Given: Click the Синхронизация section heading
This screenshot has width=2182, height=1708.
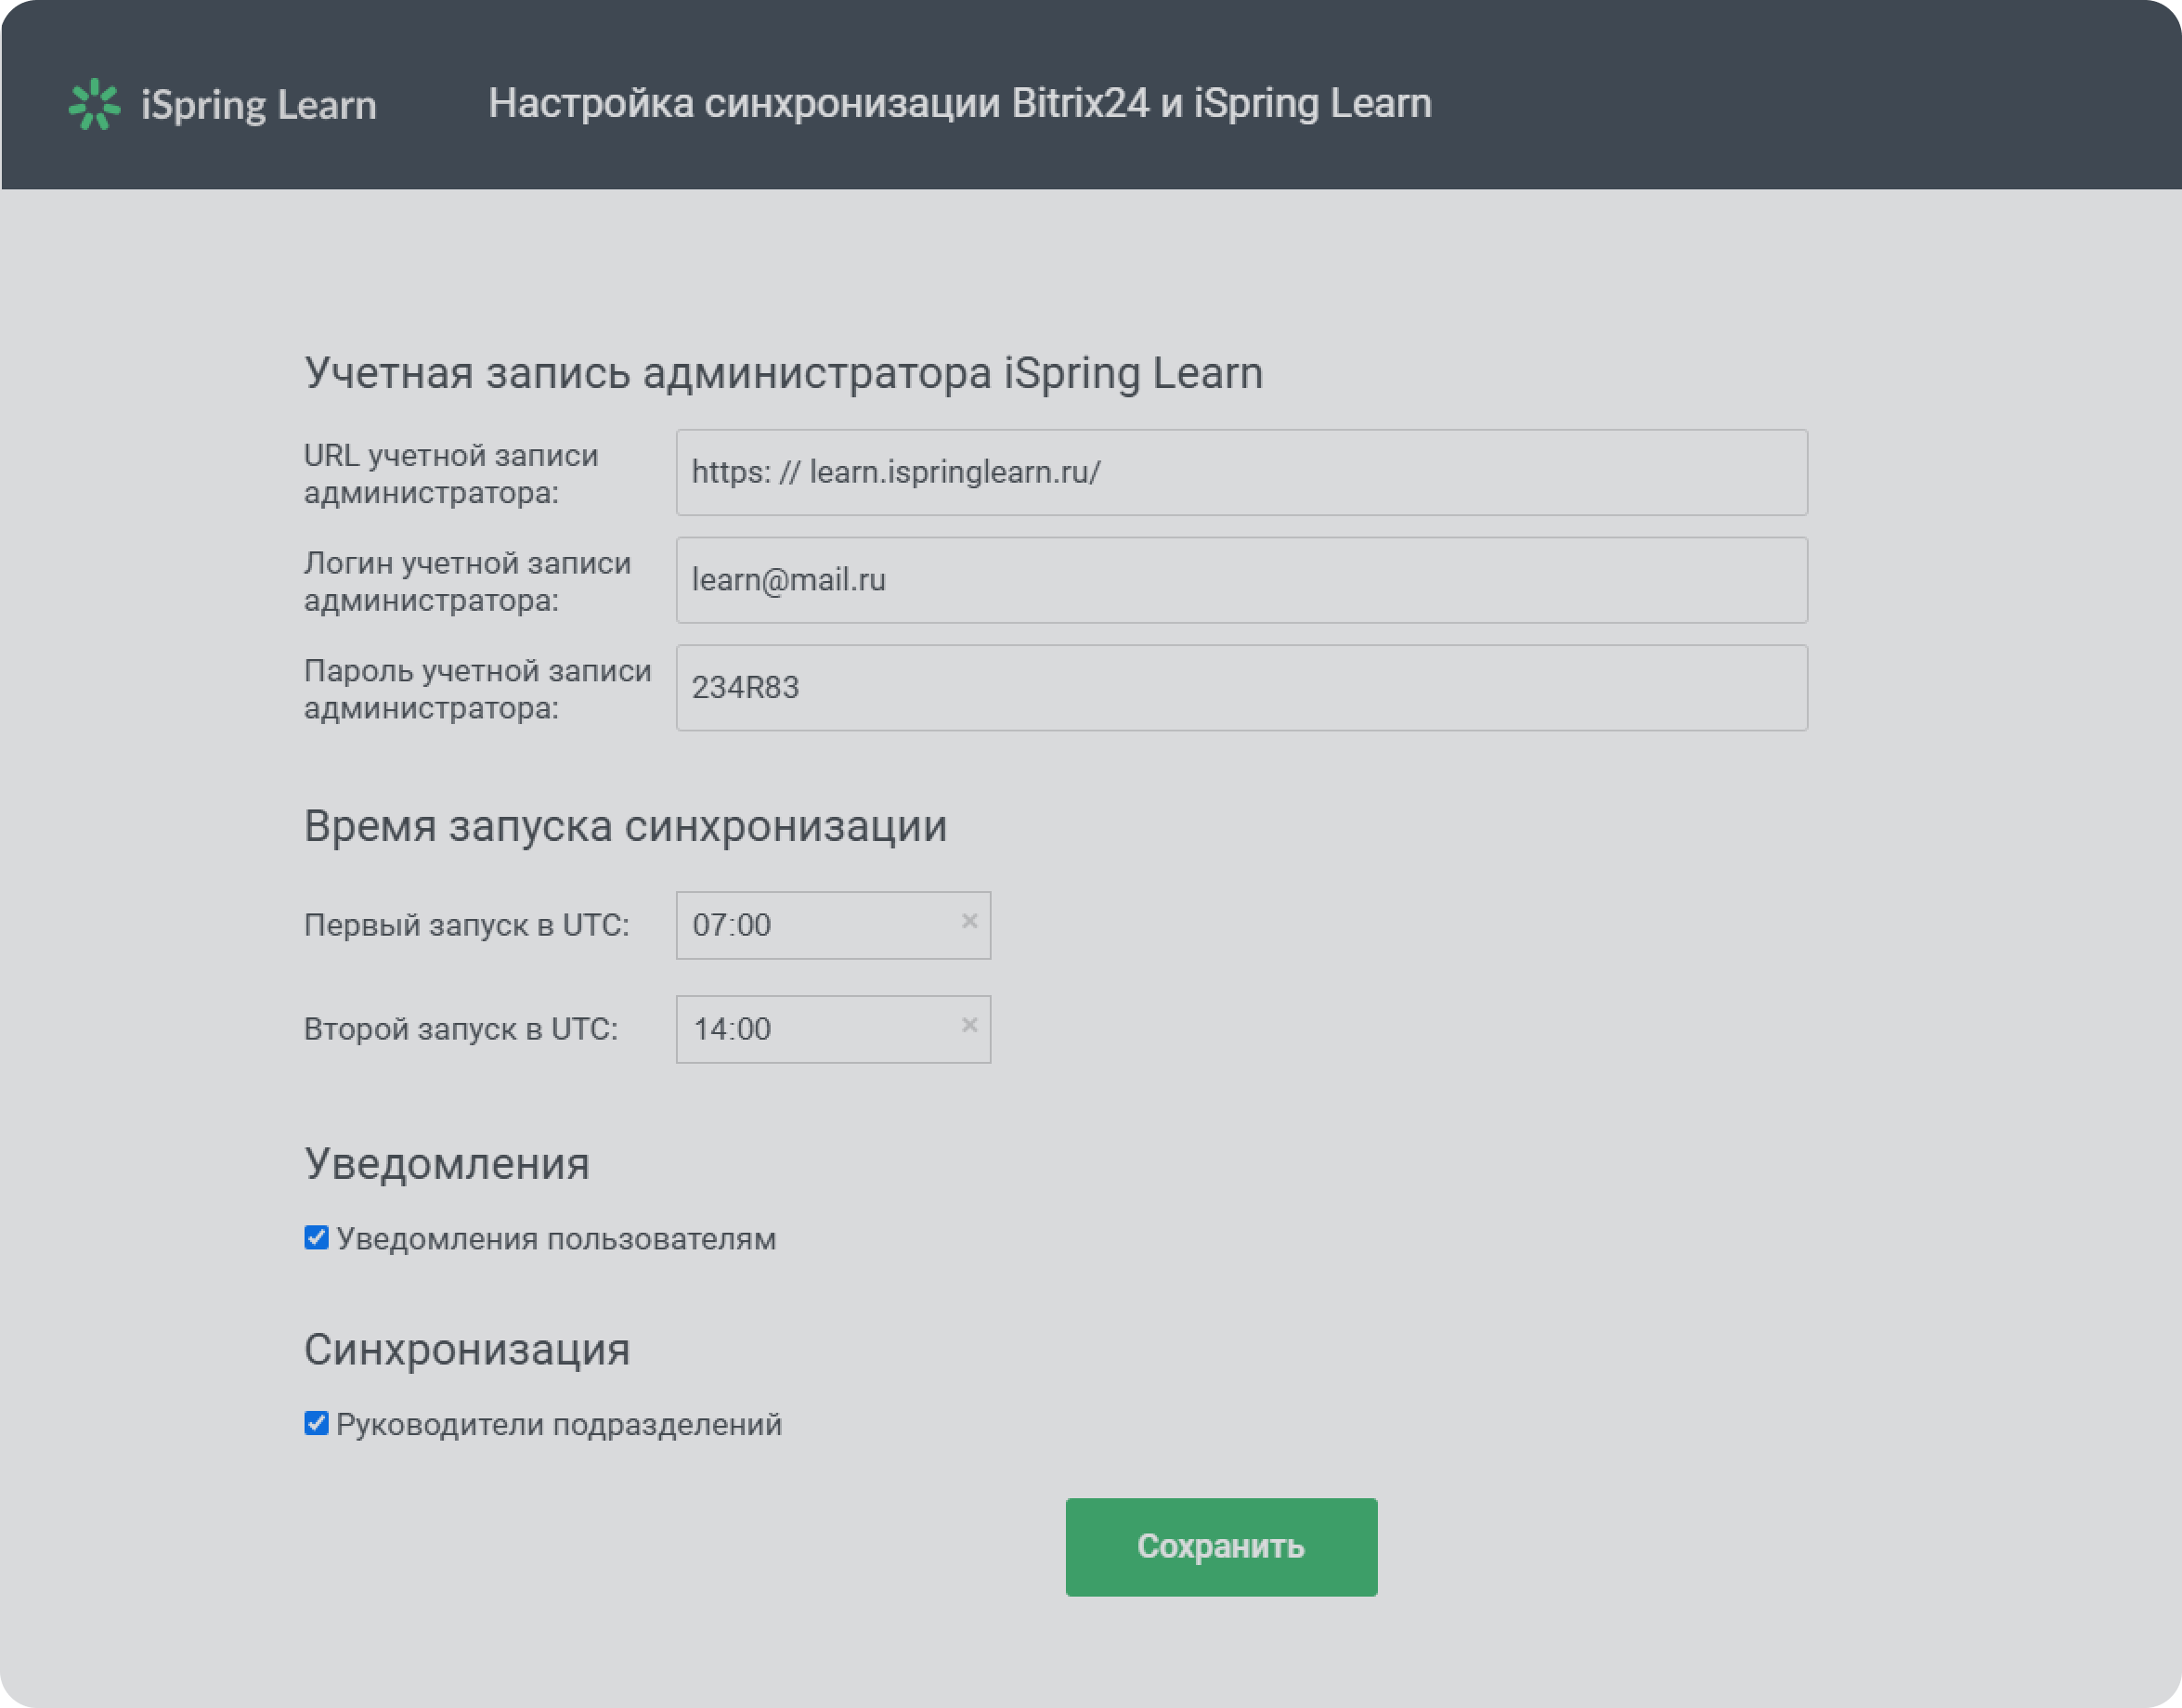Looking at the screenshot, I should [467, 1350].
